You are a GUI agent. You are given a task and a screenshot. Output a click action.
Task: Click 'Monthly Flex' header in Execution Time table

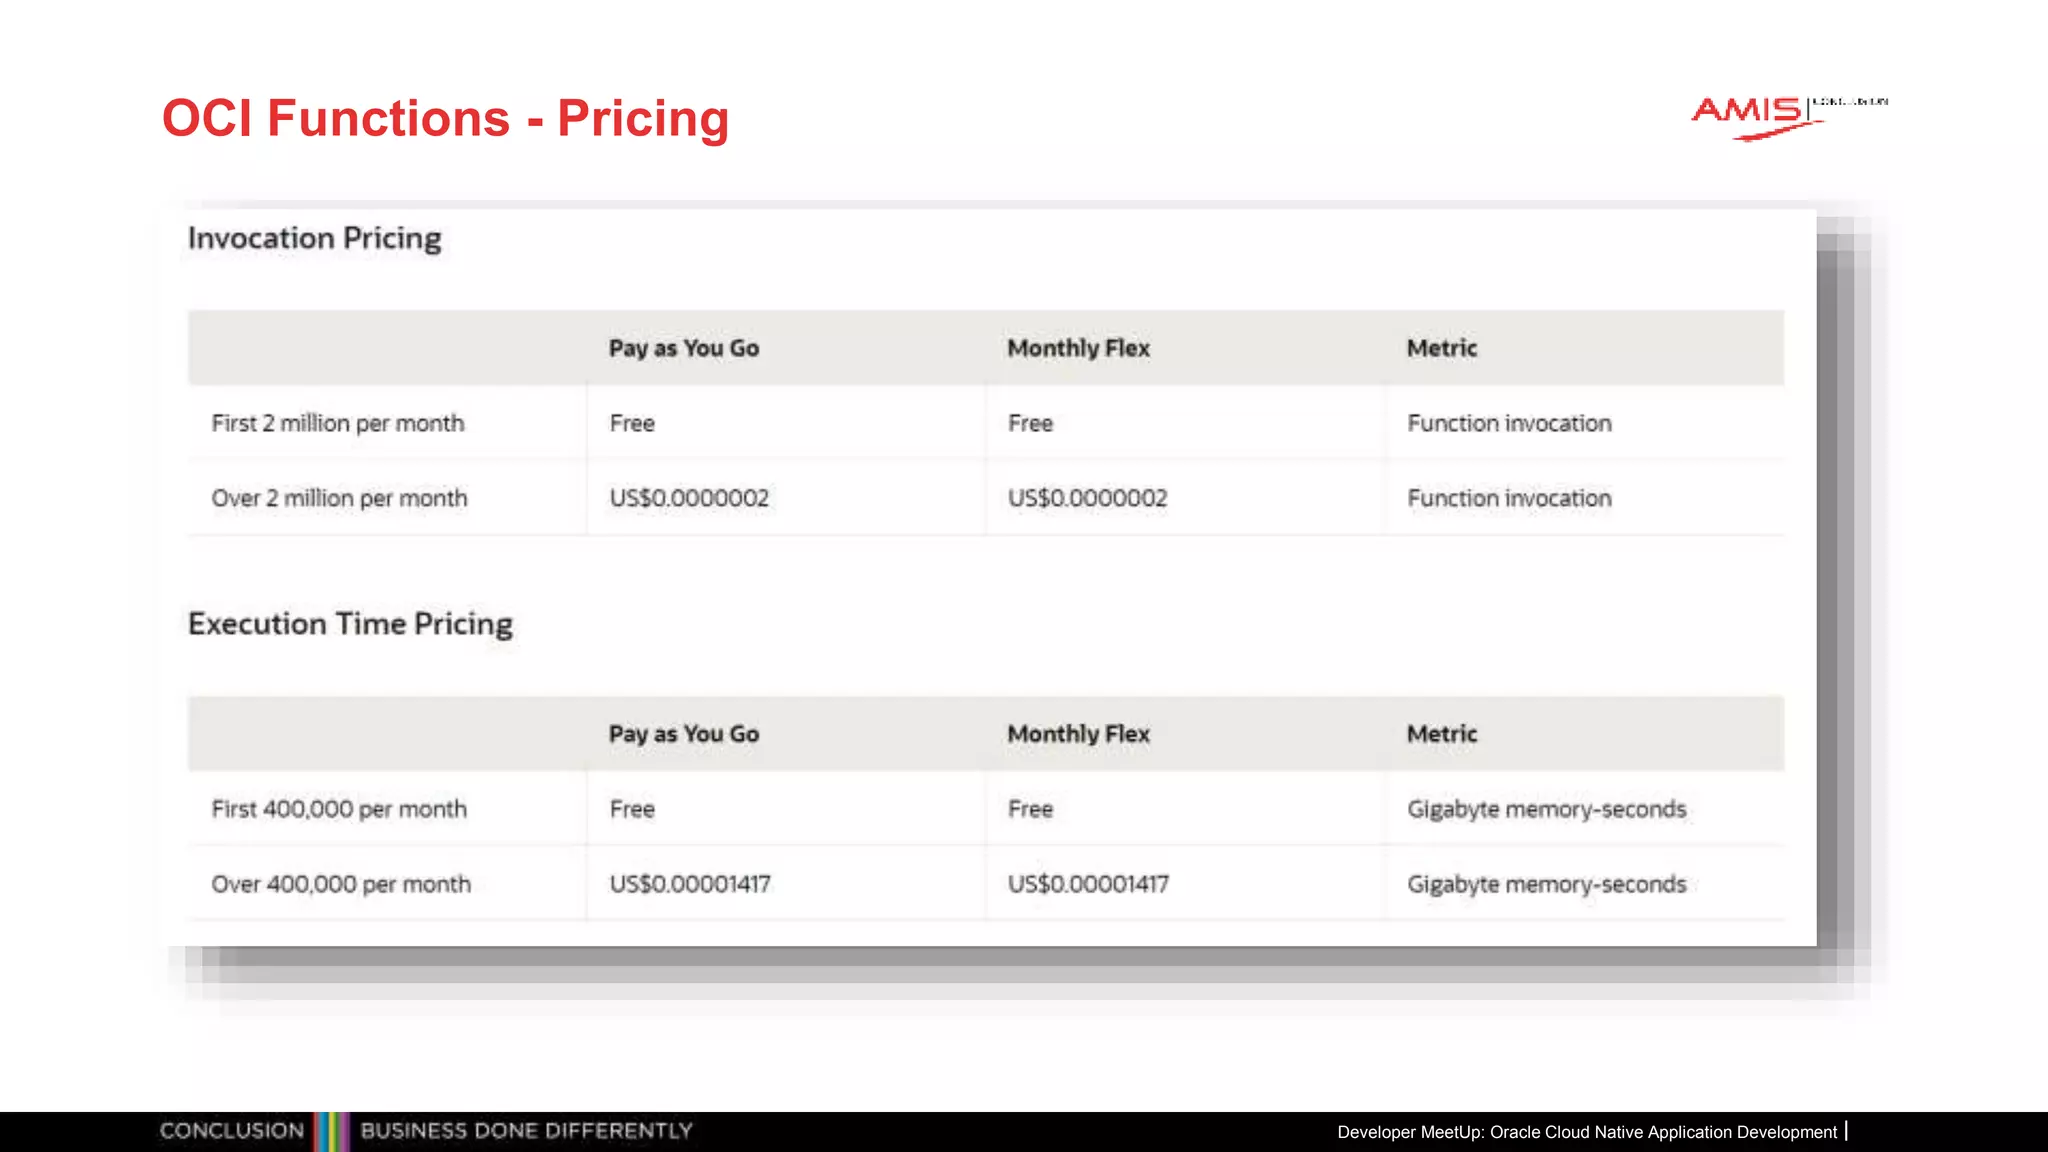click(1079, 734)
